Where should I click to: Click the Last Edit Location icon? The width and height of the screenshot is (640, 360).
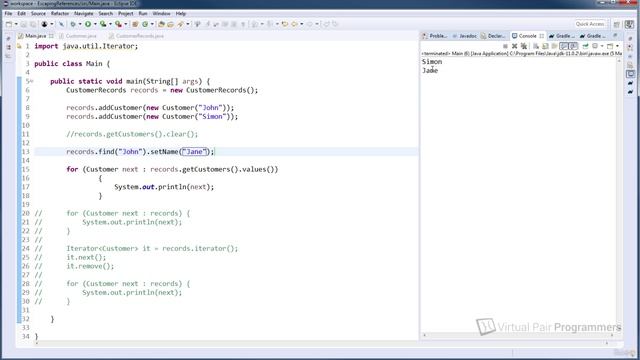click(x=285, y=24)
